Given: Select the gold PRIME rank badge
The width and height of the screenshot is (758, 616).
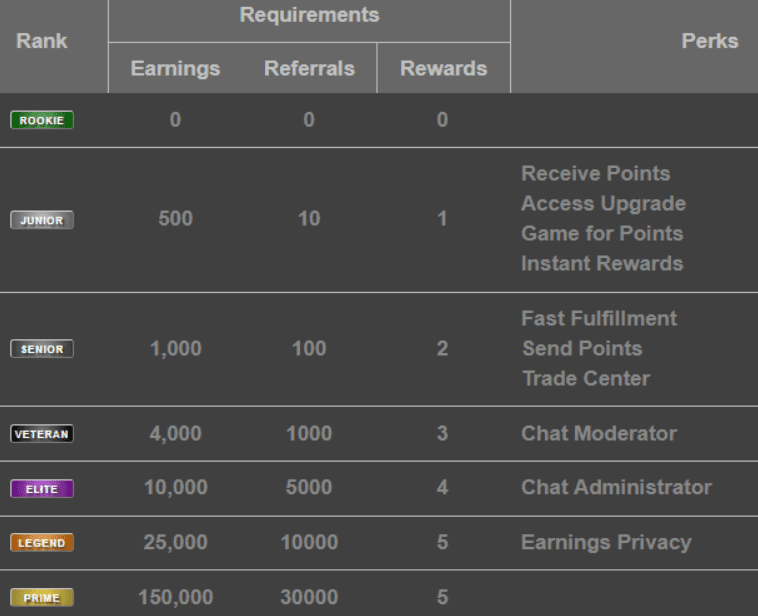Looking at the screenshot, I should [x=42, y=598].
